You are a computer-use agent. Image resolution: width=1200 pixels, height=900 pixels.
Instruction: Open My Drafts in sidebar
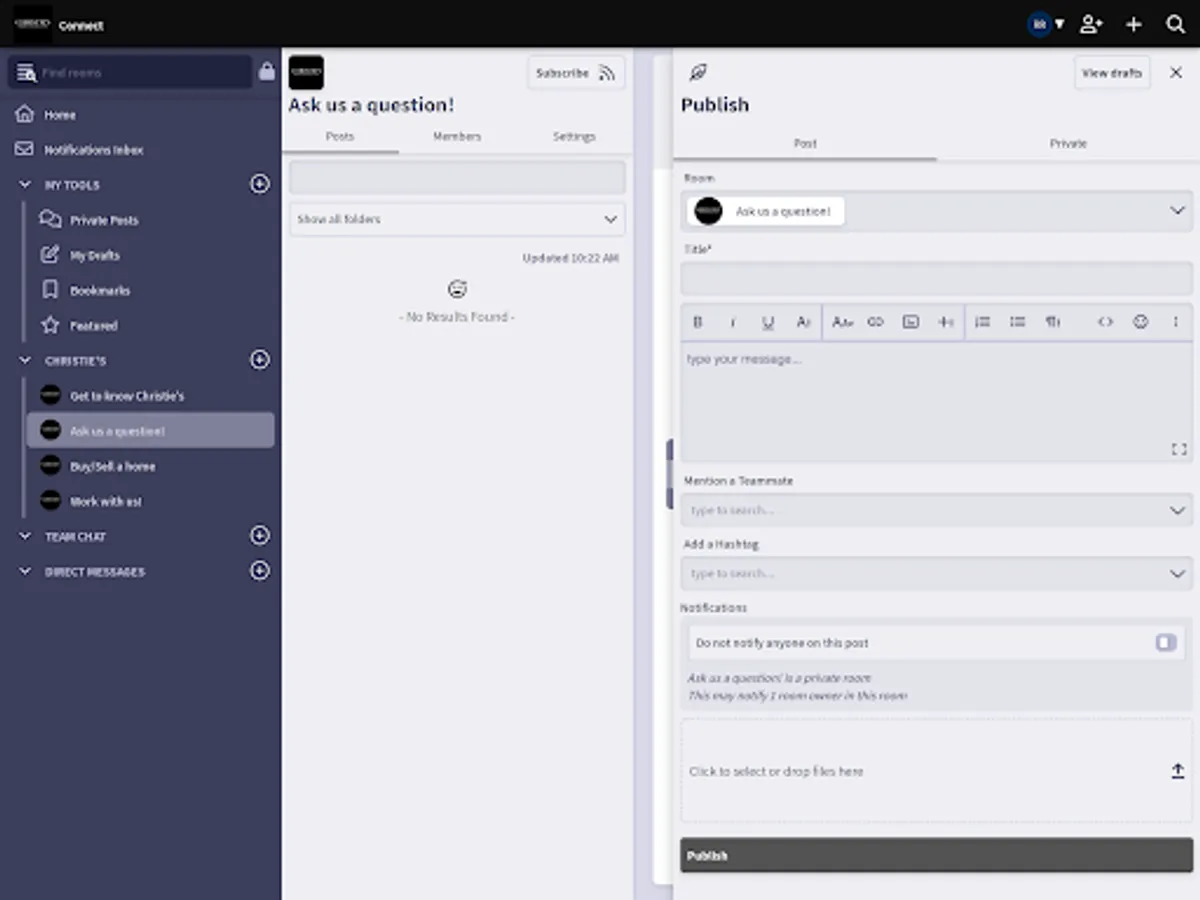pos(95,255)
